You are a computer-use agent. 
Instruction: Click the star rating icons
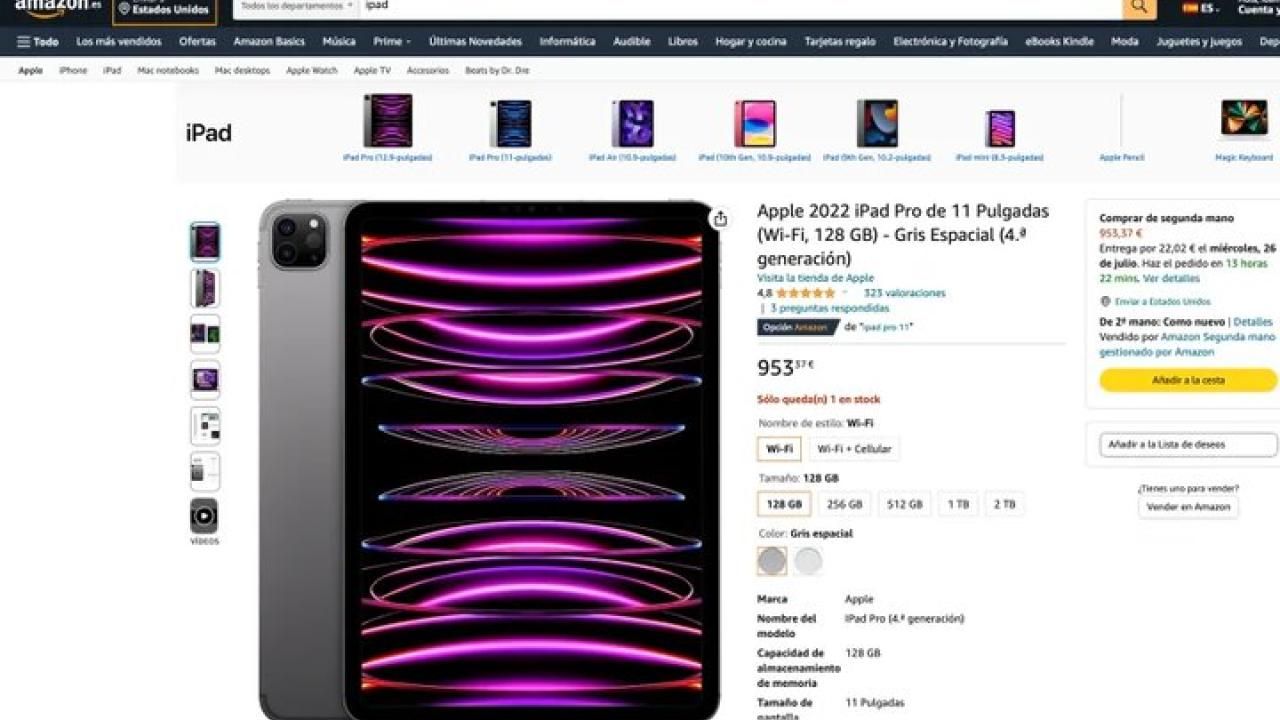pos(805,293)
